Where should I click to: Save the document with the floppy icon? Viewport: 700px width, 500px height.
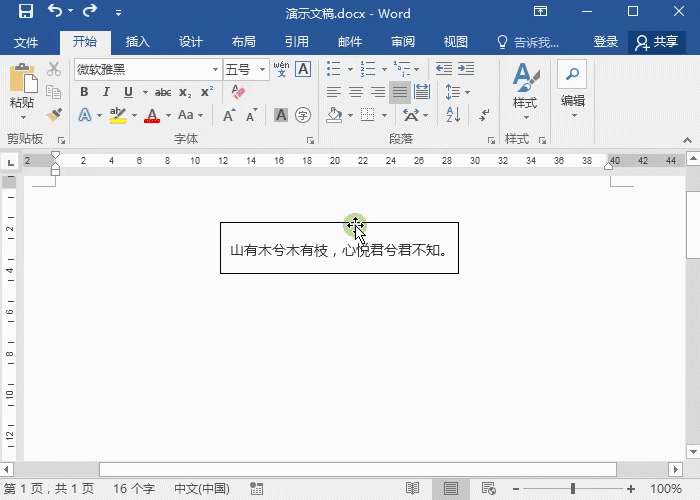click(x=25, y=11)
